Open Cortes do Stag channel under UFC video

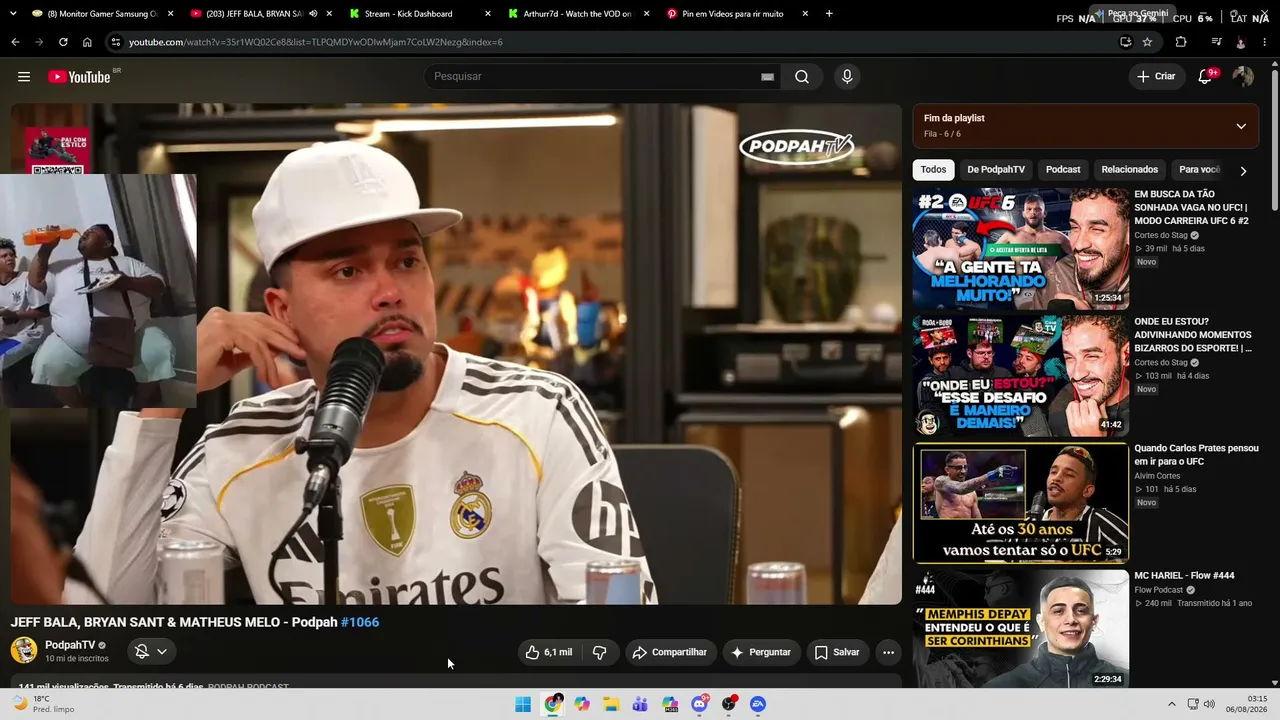(1161, 235)
